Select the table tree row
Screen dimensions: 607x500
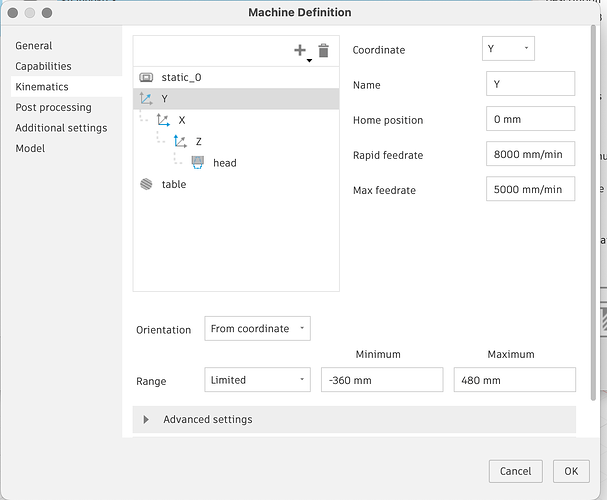236,184
